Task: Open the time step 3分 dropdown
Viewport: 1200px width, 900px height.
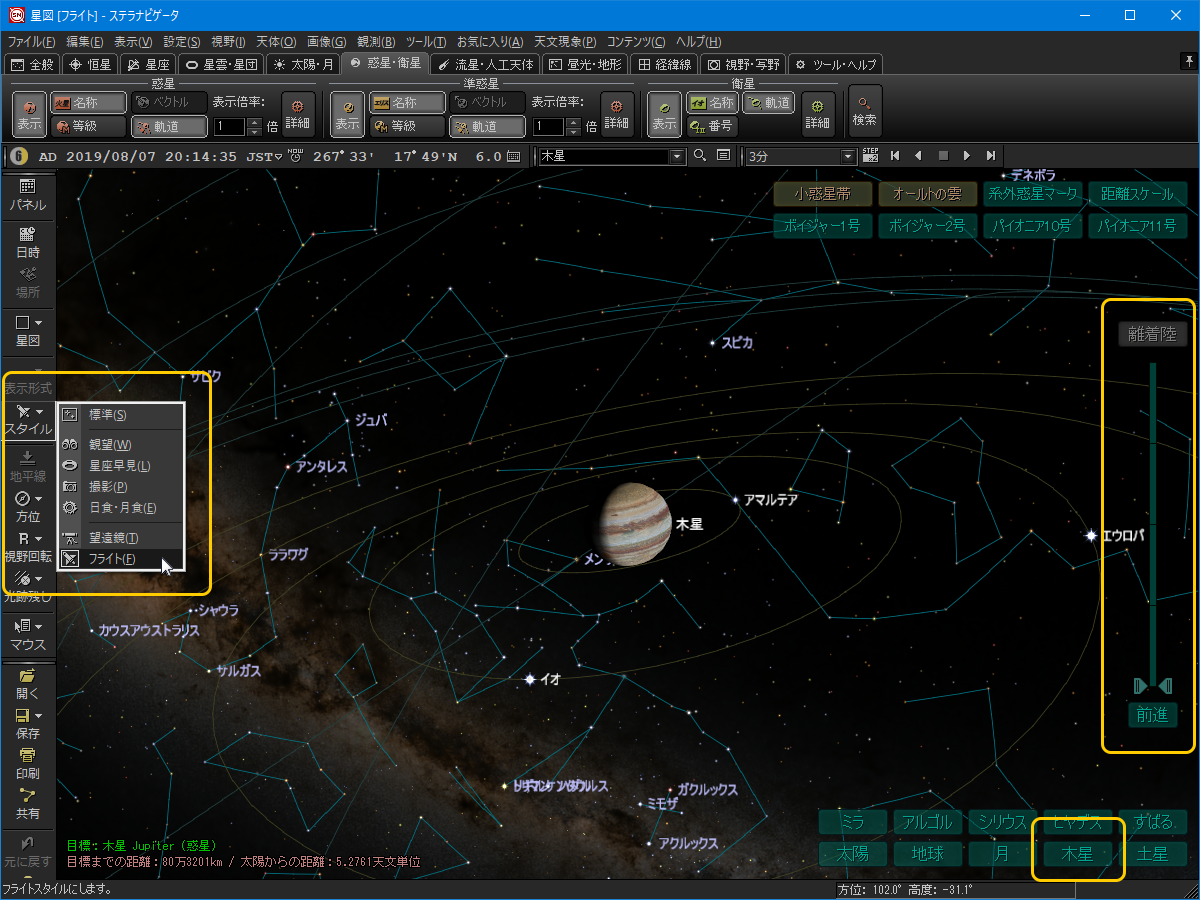Action: (849, 156)
